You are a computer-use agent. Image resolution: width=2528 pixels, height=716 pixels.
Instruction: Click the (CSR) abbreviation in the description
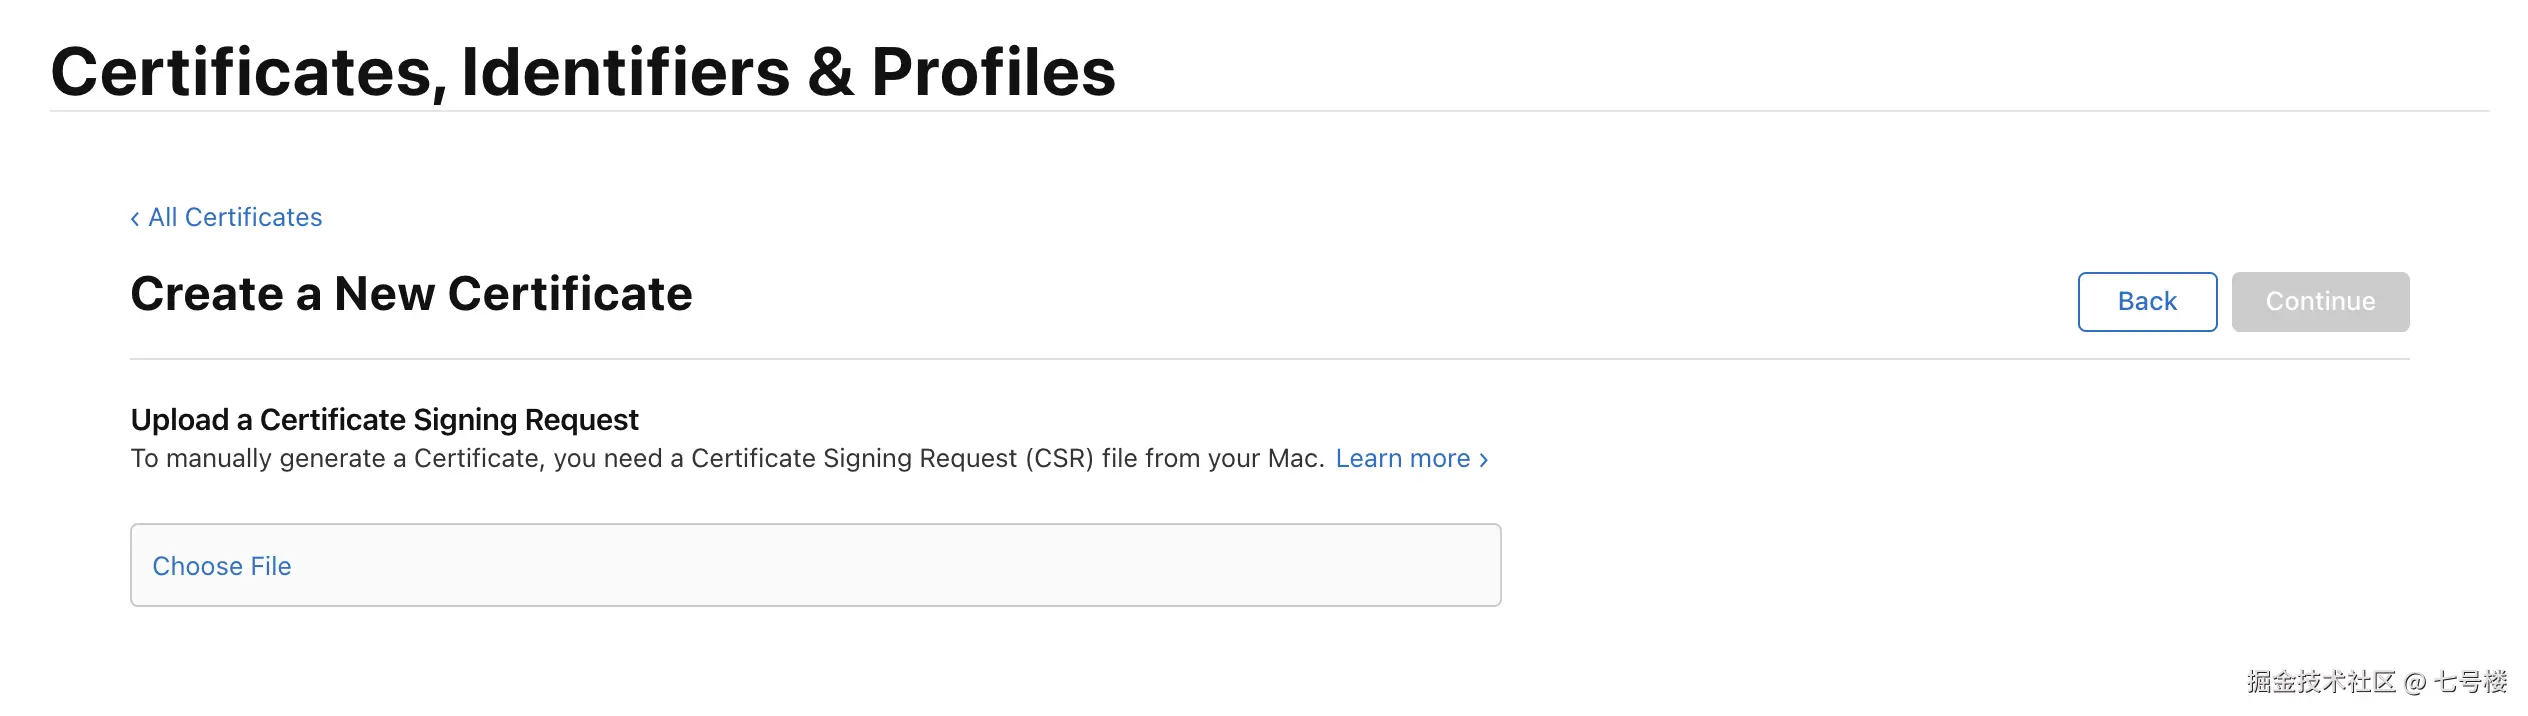(1059, 459)
